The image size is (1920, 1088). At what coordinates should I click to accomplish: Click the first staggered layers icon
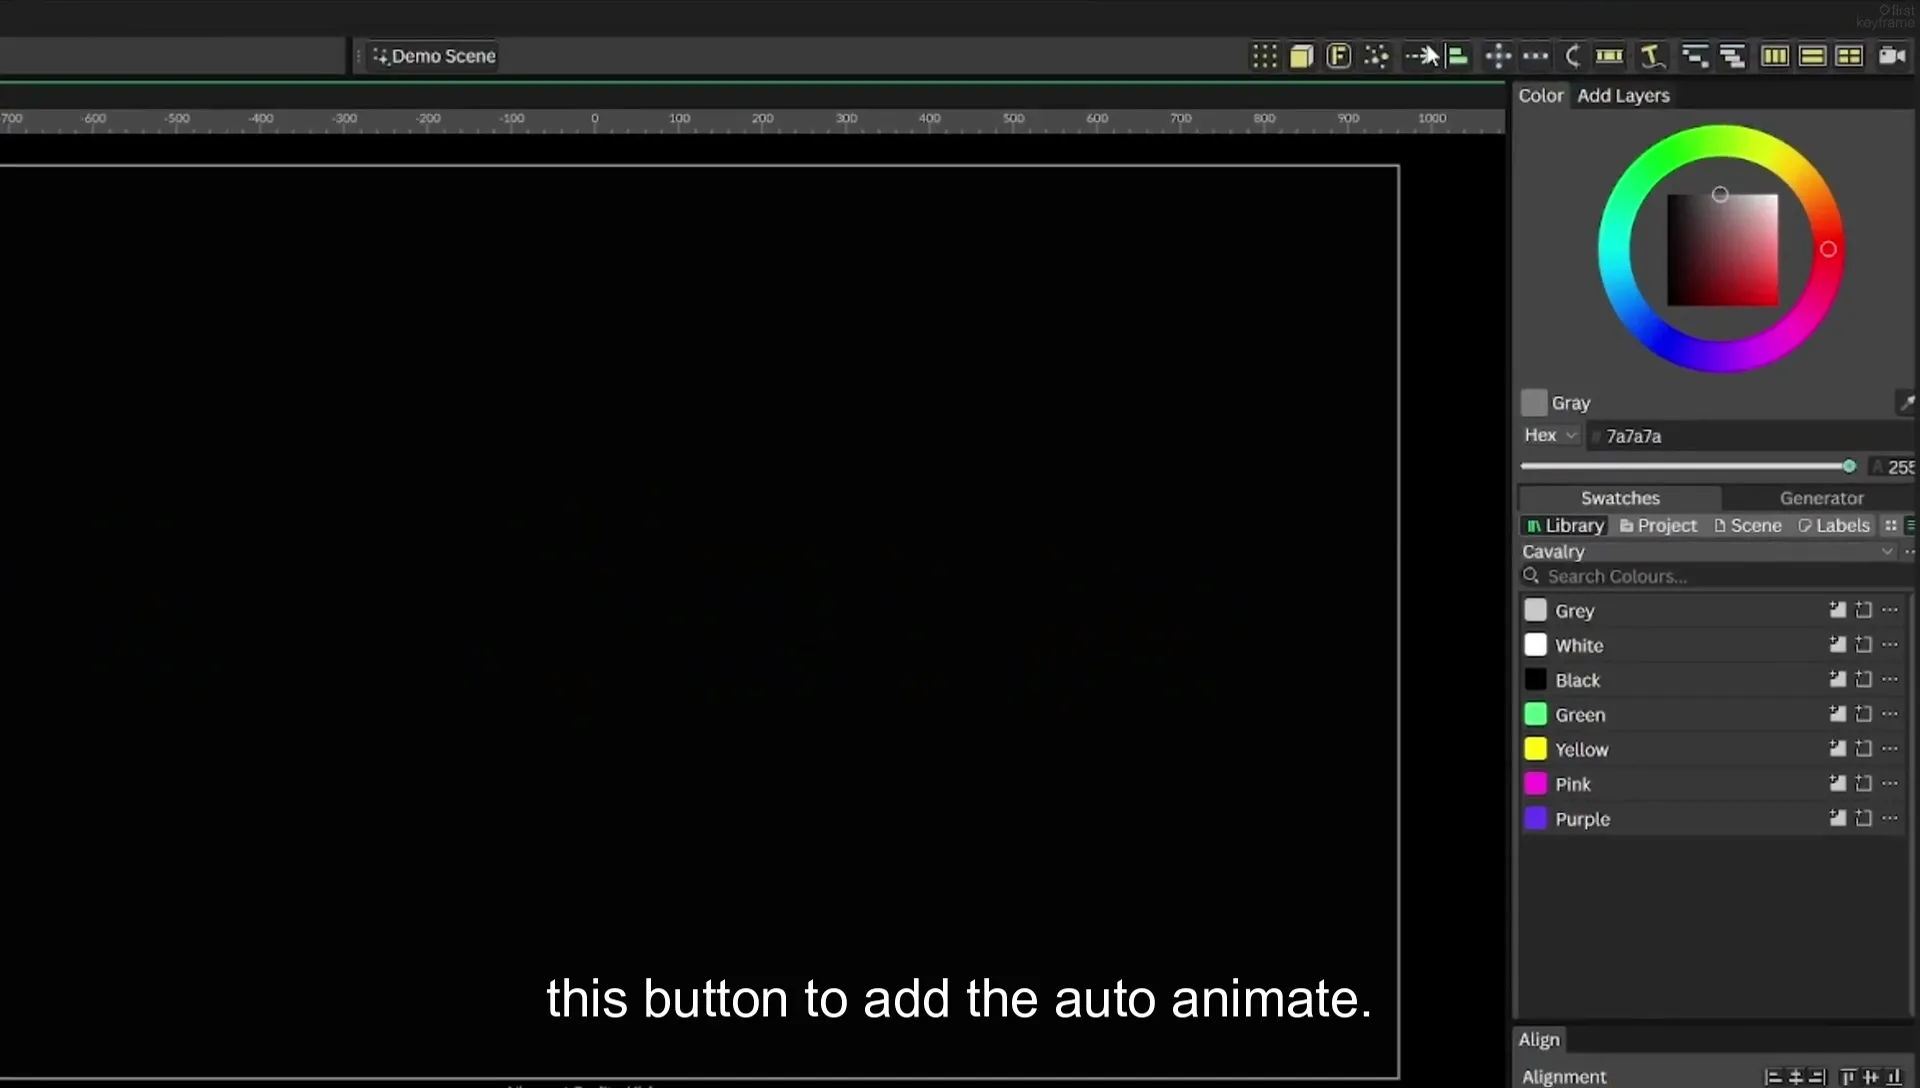(1694, 56)
